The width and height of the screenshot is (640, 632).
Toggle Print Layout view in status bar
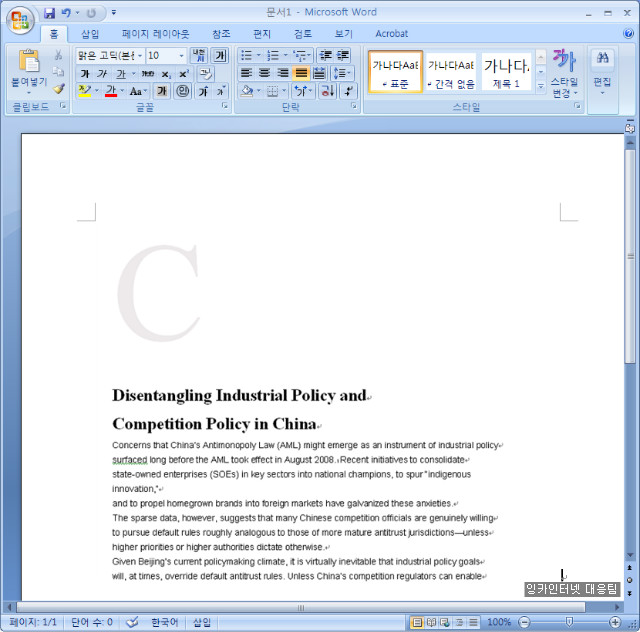[417, 622]
